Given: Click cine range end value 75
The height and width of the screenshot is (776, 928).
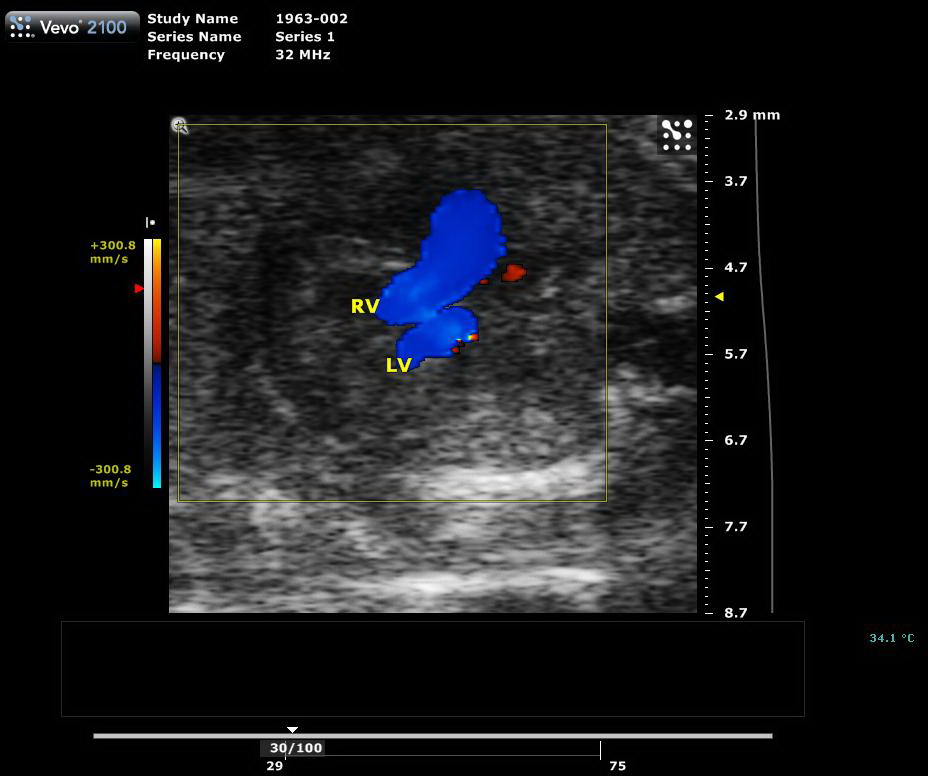Looking at the screenshot, I should click(x=617, y=765).
